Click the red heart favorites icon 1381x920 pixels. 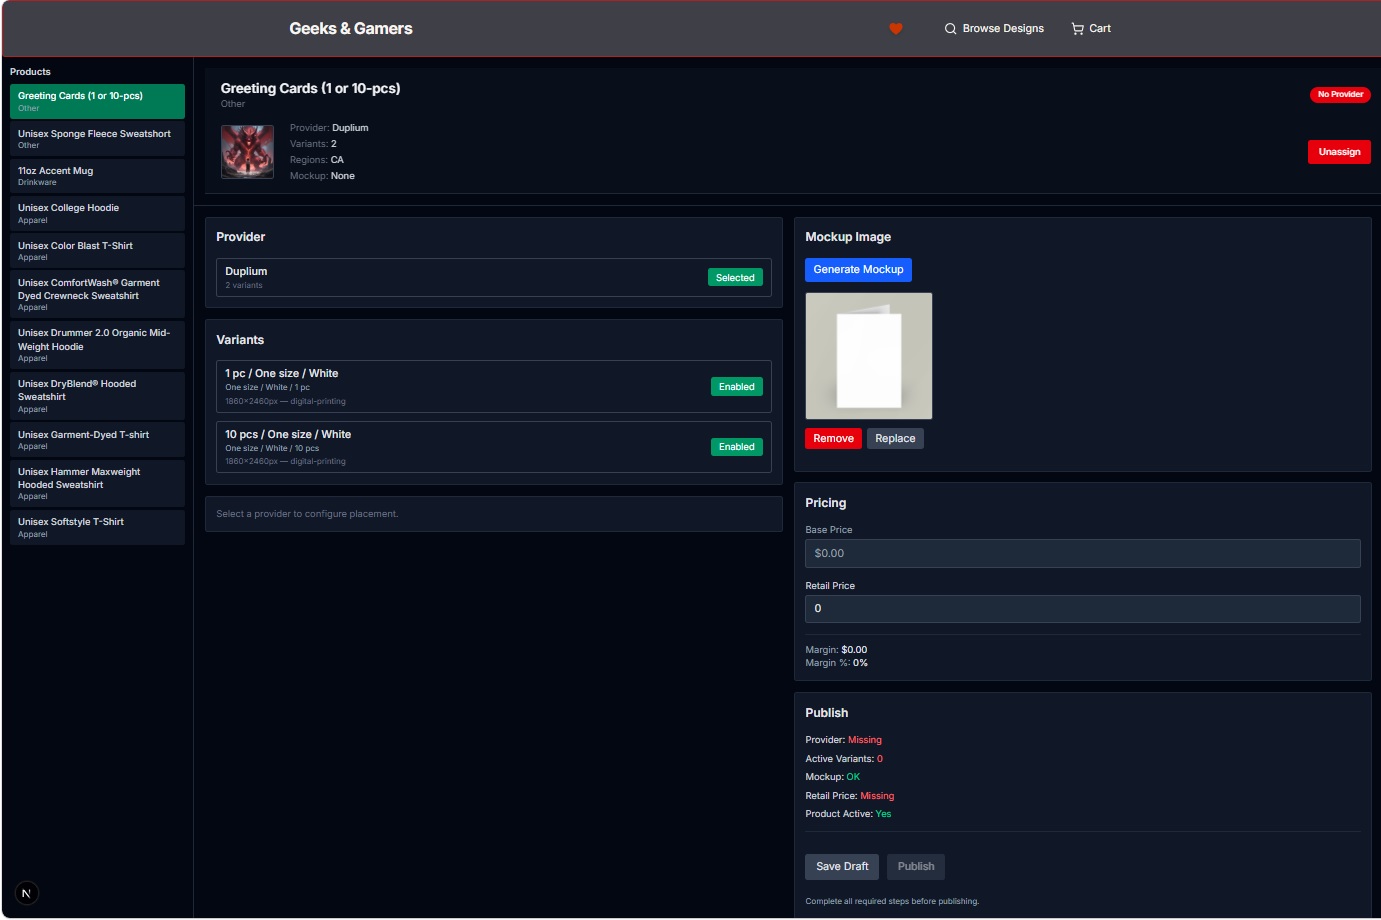point(896,29)
